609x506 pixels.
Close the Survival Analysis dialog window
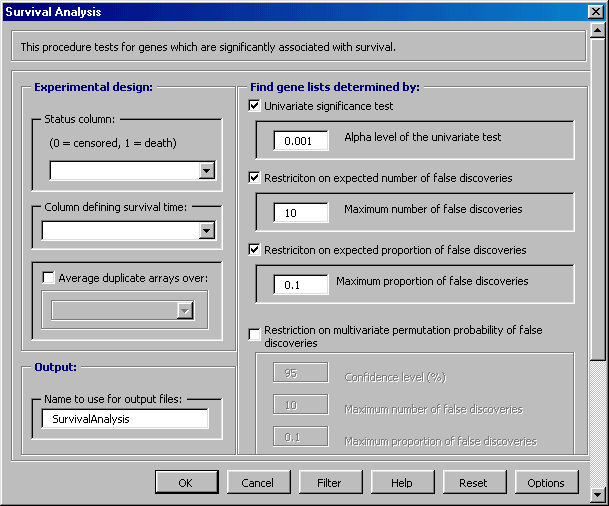pos(594,12)
